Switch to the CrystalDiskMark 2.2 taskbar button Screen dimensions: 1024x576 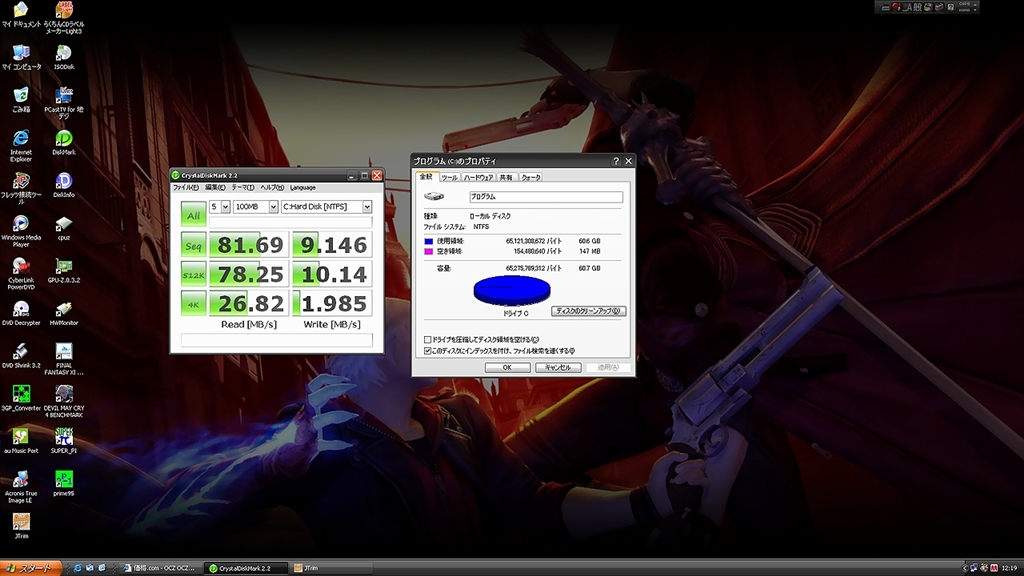coord(246,568)
